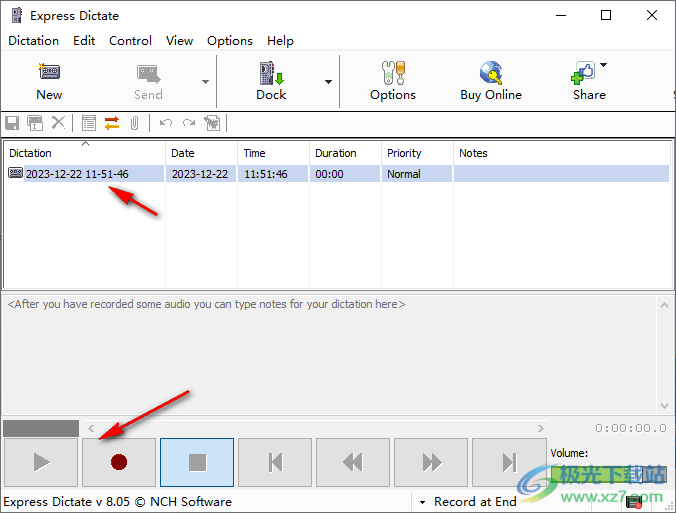
Task: Open the Dictation menu
Action: click(33, 41)
